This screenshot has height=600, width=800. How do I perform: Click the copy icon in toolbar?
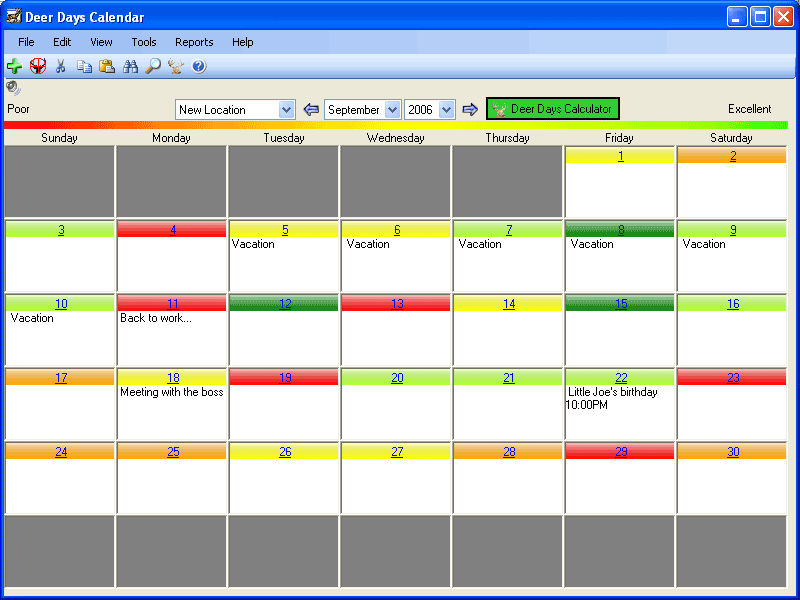[84, 66]
